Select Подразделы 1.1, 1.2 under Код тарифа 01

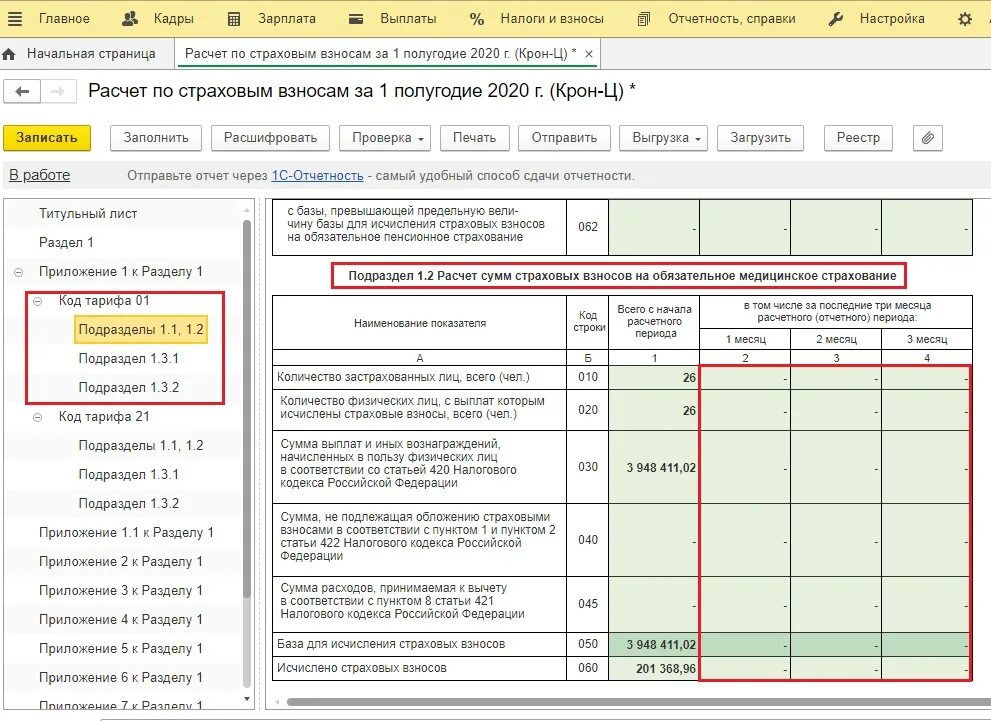click(141, 330)
